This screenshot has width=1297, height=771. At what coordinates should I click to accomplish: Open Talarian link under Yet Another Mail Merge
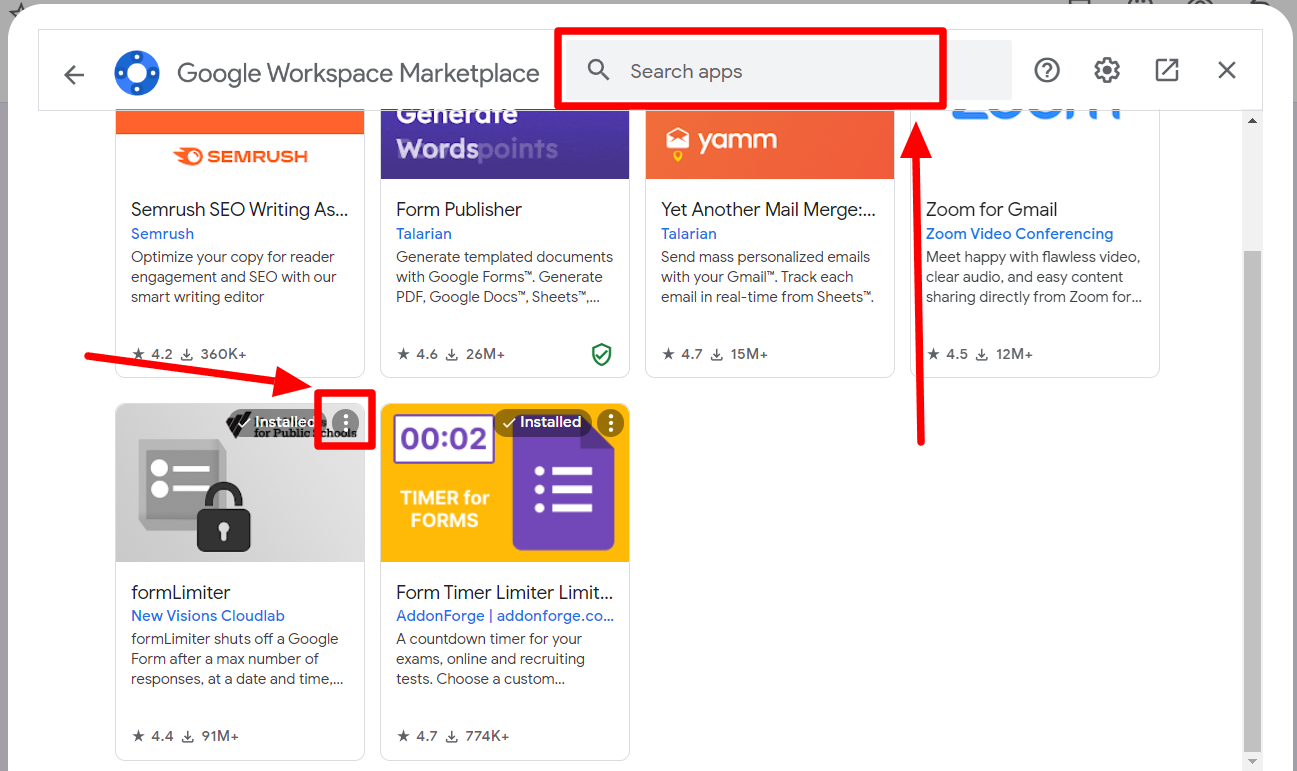[689, 234]
